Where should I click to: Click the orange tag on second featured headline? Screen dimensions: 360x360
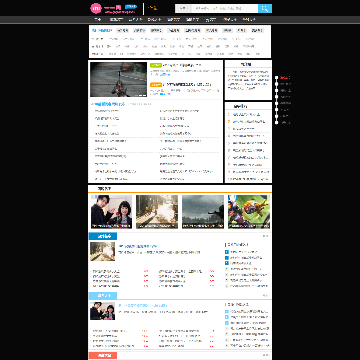click(156, 85)
